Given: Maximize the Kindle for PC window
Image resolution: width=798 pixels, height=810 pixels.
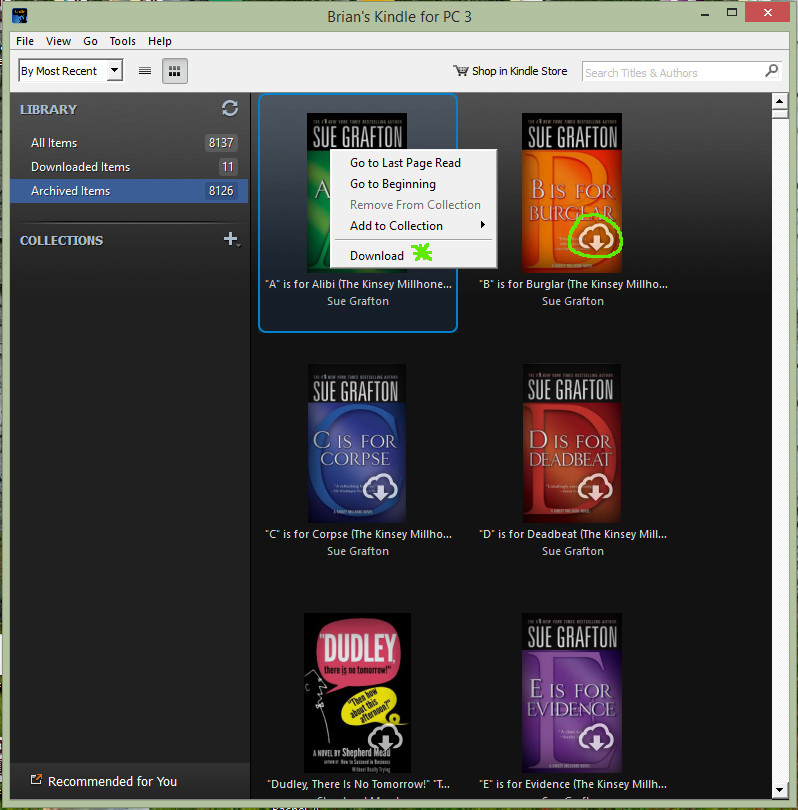Looking at the screenshot, I should (732, 12).
